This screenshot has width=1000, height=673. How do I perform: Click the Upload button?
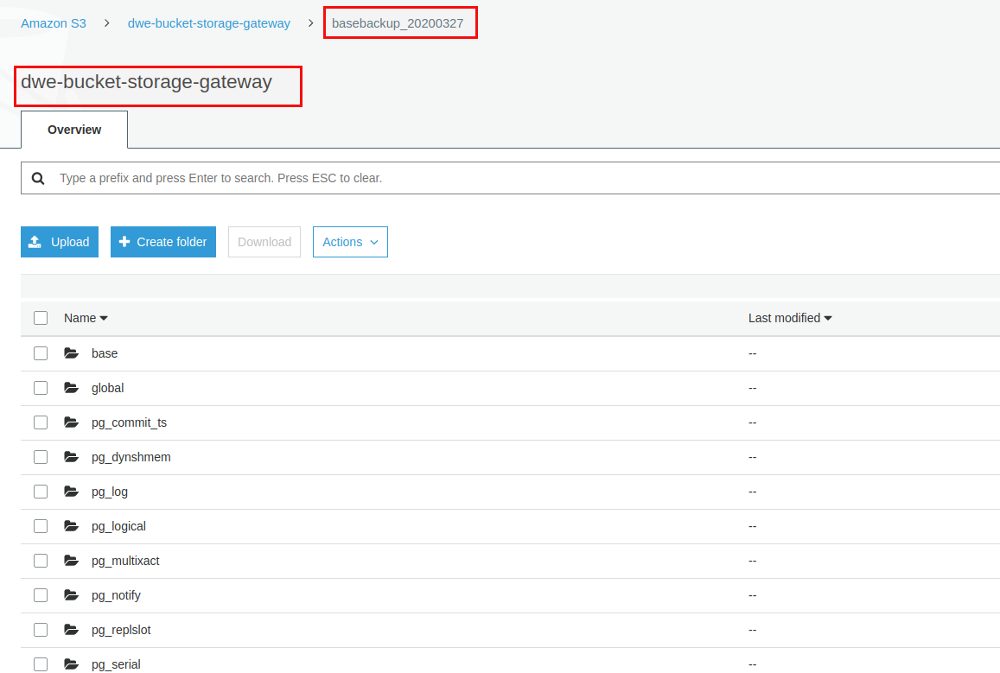pos(60,242)
